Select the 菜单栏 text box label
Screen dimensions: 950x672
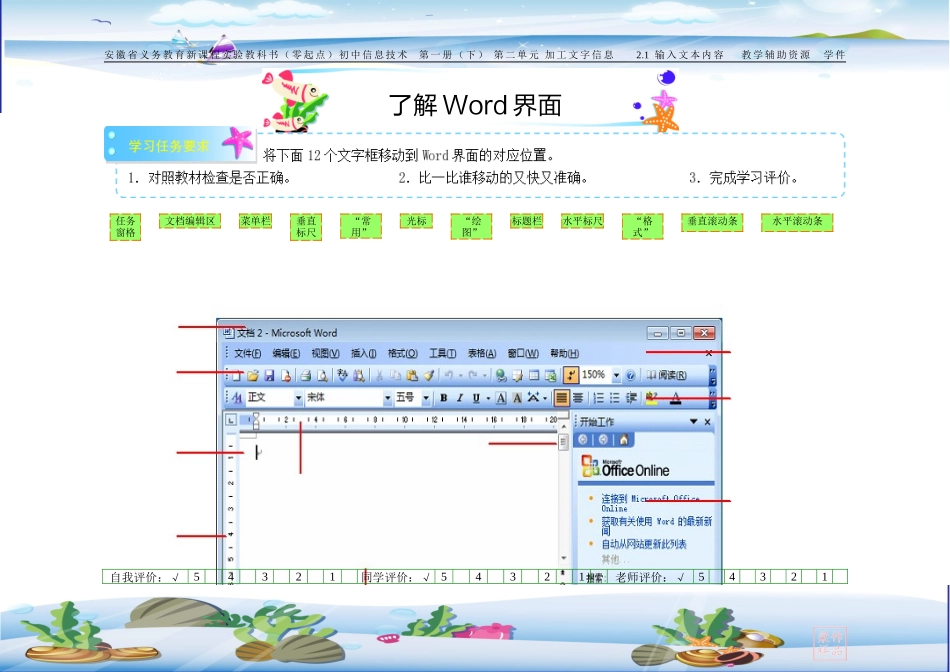255,221
